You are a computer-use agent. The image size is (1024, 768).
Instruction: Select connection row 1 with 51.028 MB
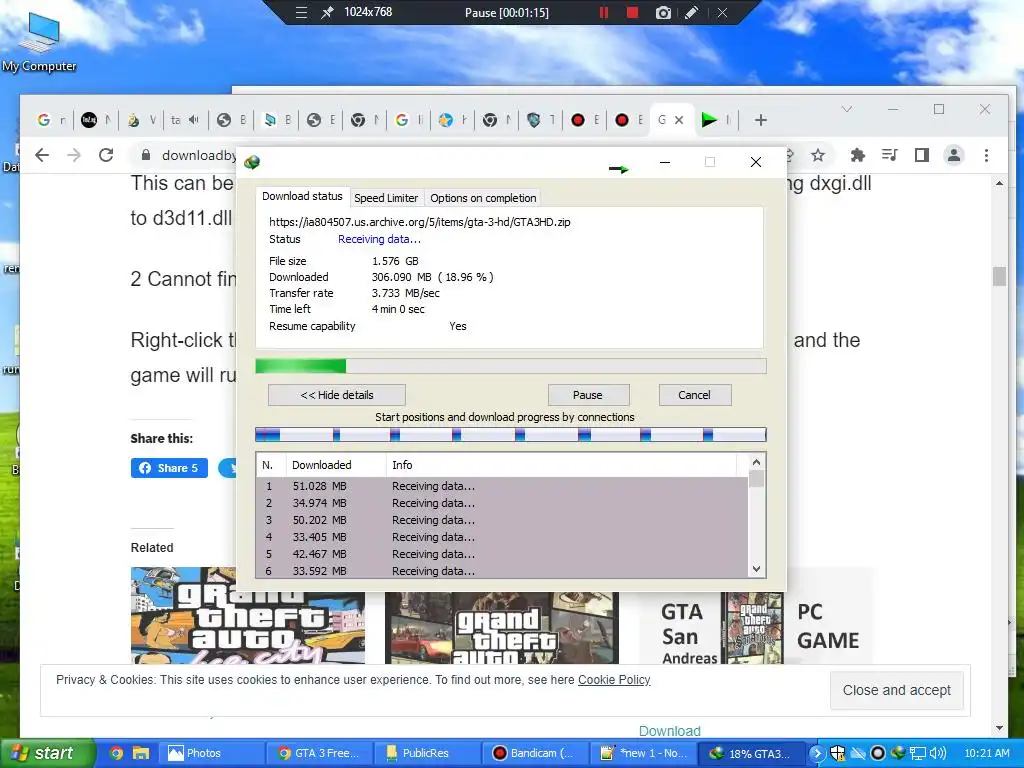pyautogui.click(x=502, y=486)
